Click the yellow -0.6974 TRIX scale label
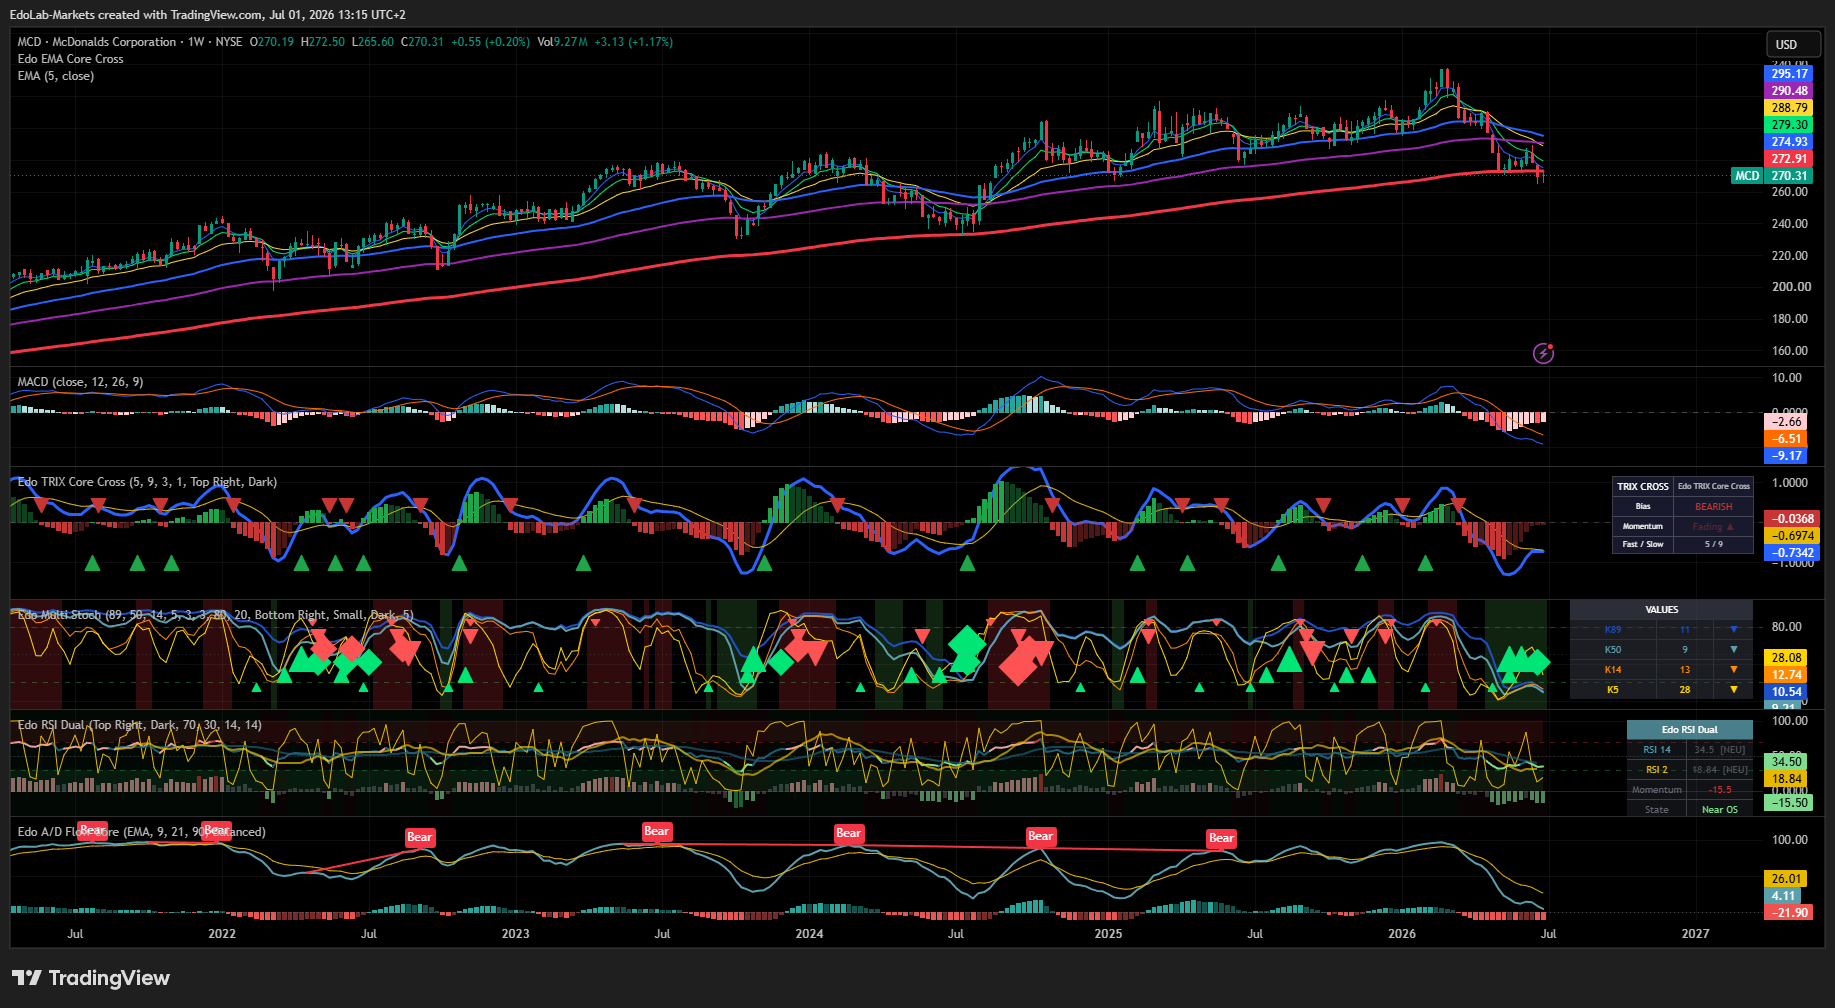The image size is (1835, 1008). [1793, 536]
